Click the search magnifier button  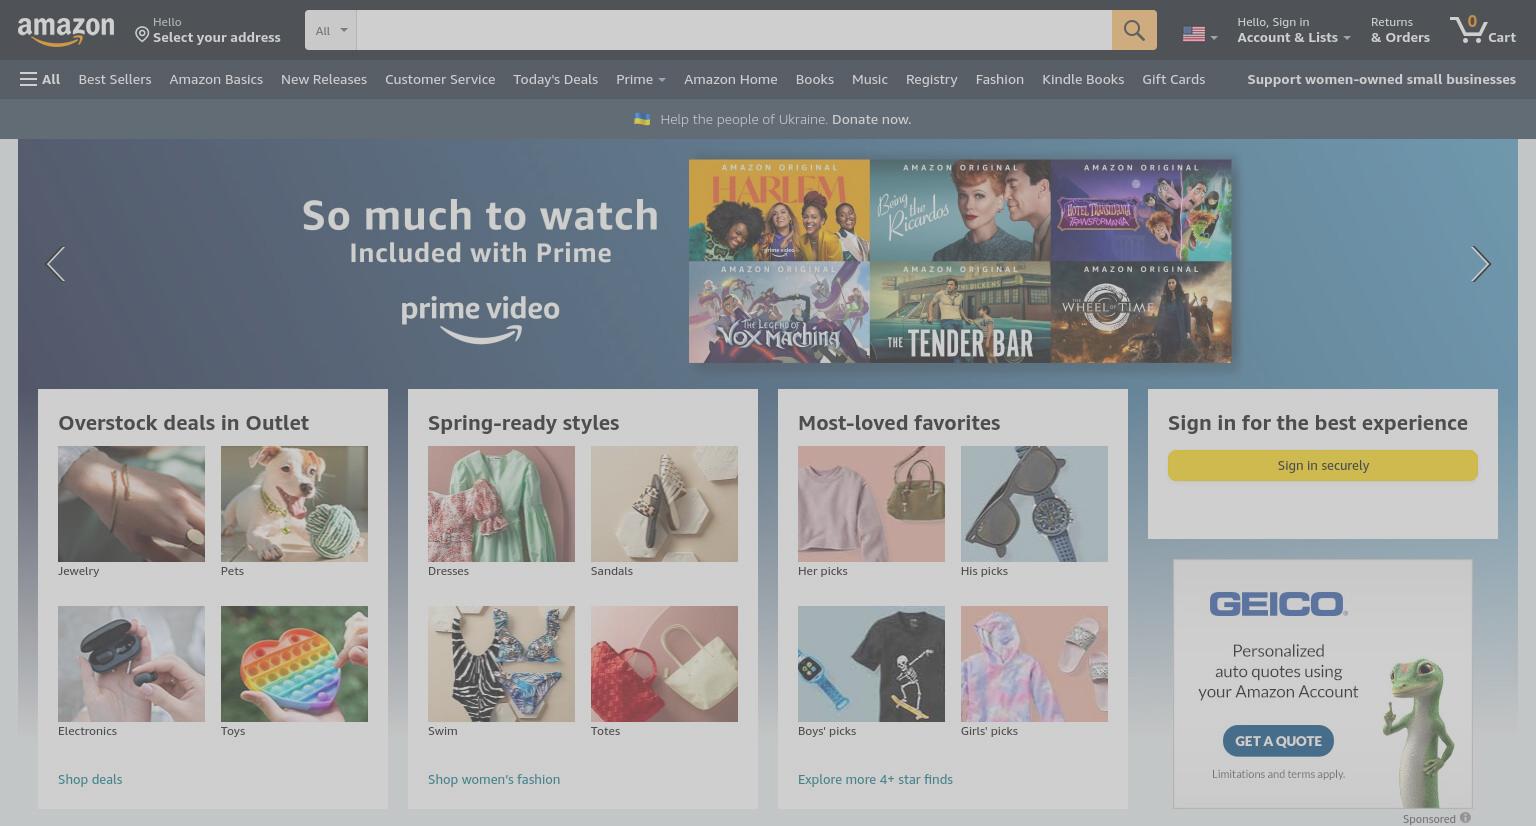click(x=1134, y=30)
